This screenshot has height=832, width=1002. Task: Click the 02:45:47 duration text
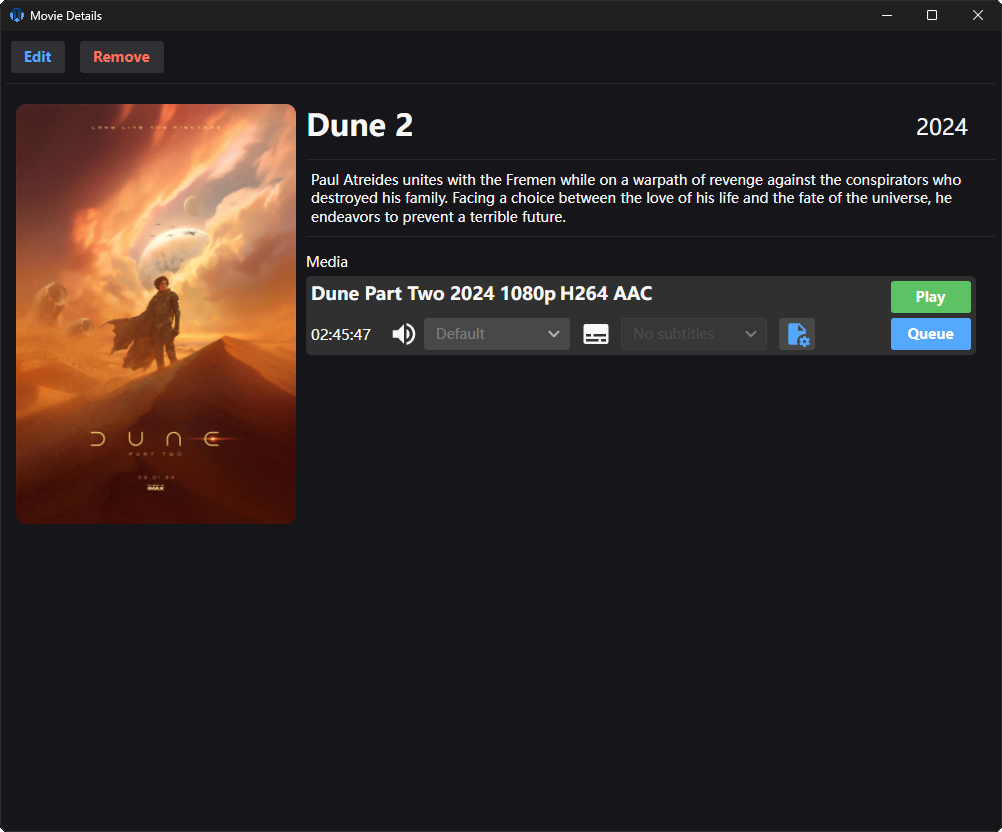(x=341, y=335)
